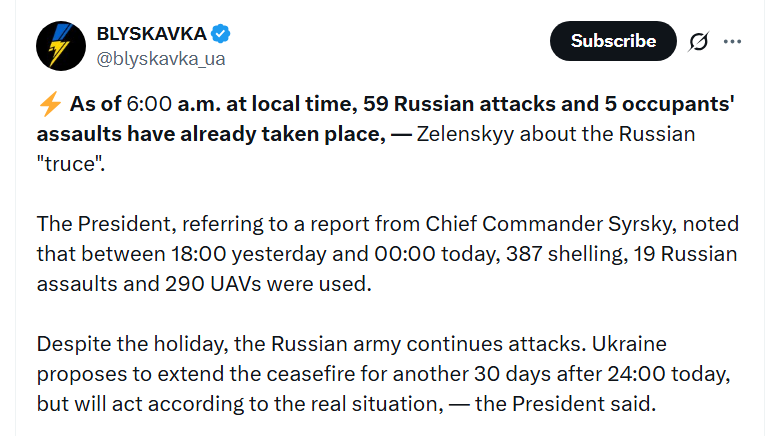Click the text "Zelenskyy about the Russian"
The image size is (777, 436).
555,134
